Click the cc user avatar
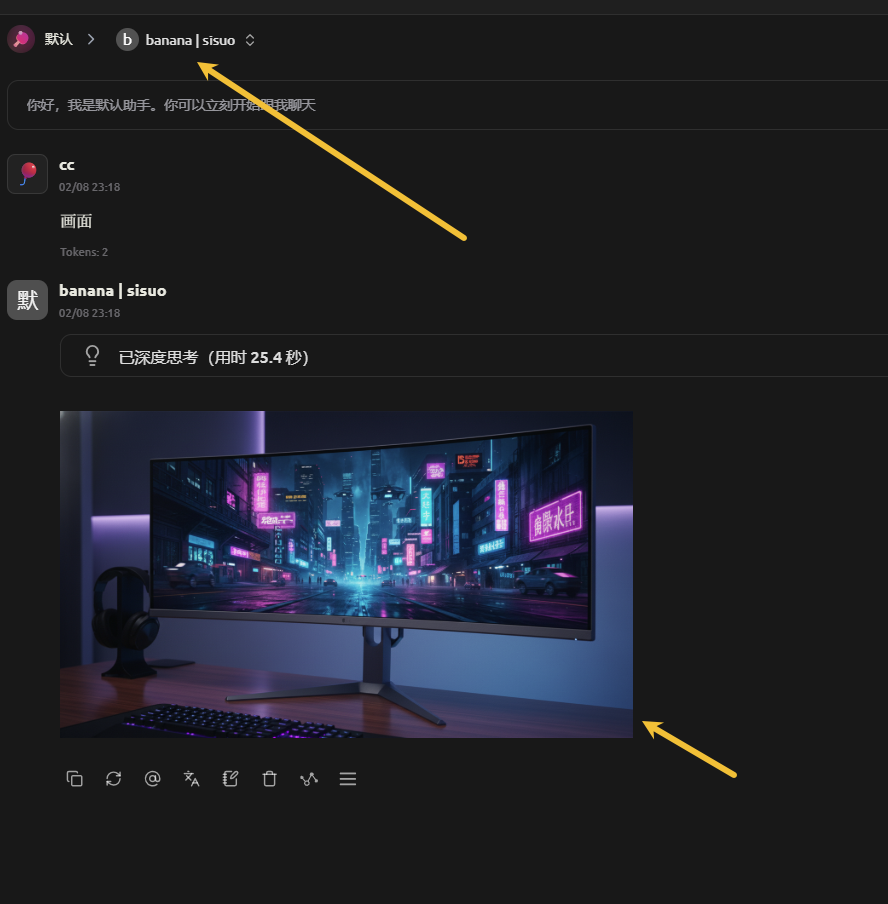The image size is (888, 904). [27, 174]
